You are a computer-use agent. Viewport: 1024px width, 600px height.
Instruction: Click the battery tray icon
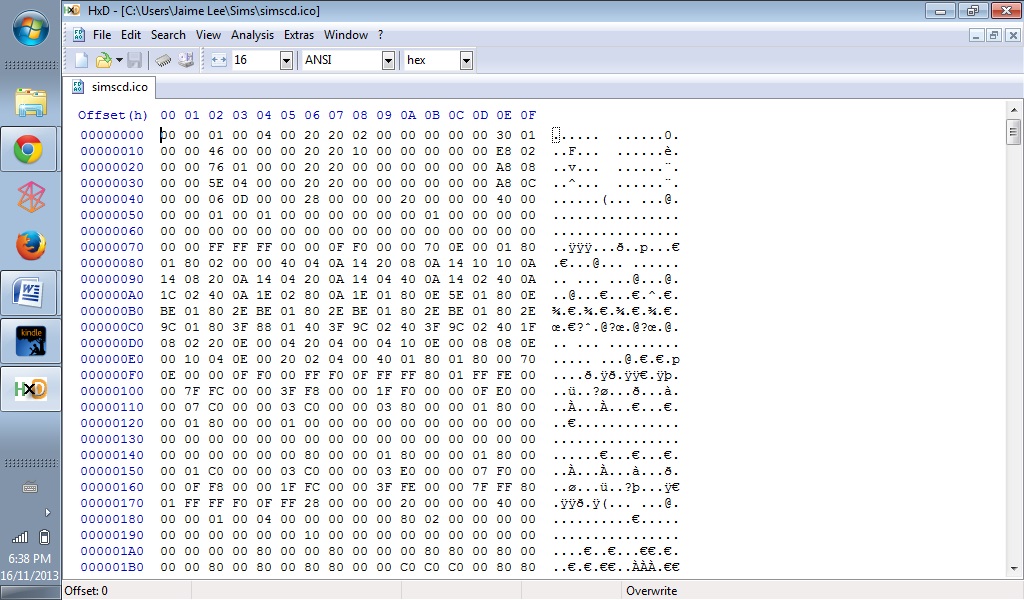[44, 537]
